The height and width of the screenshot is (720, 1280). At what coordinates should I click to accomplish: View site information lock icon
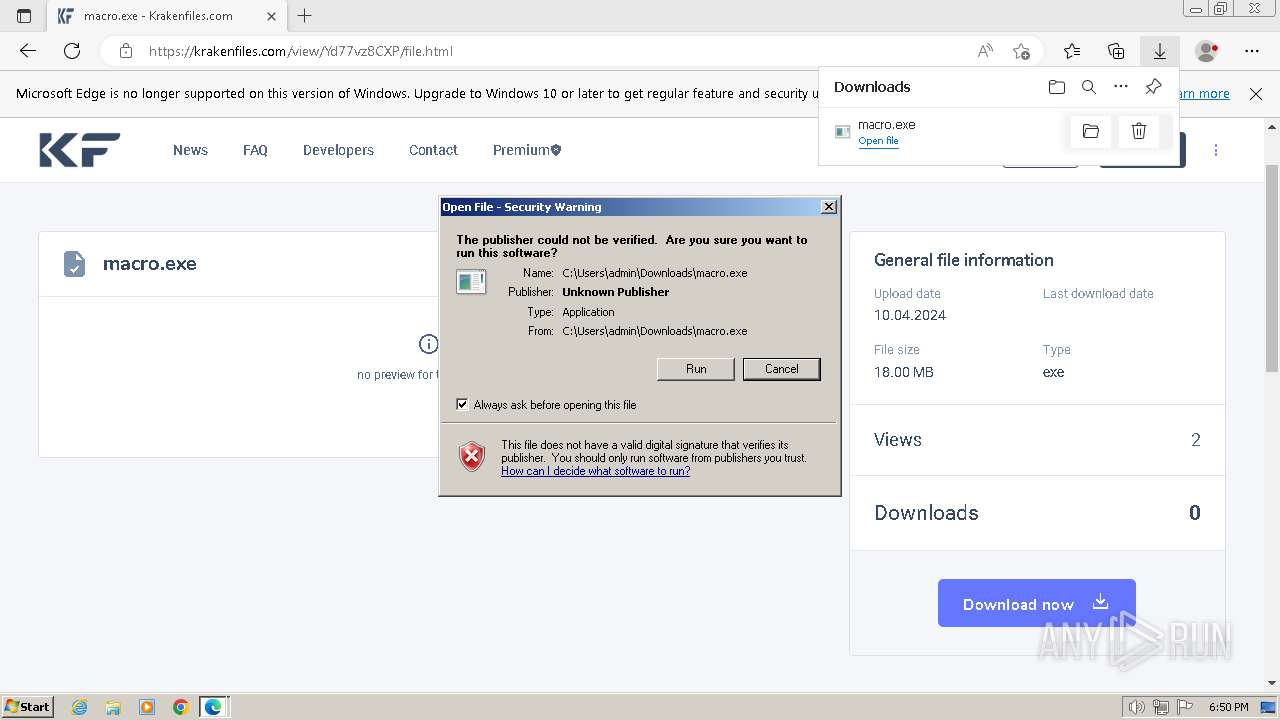(125, 51)
